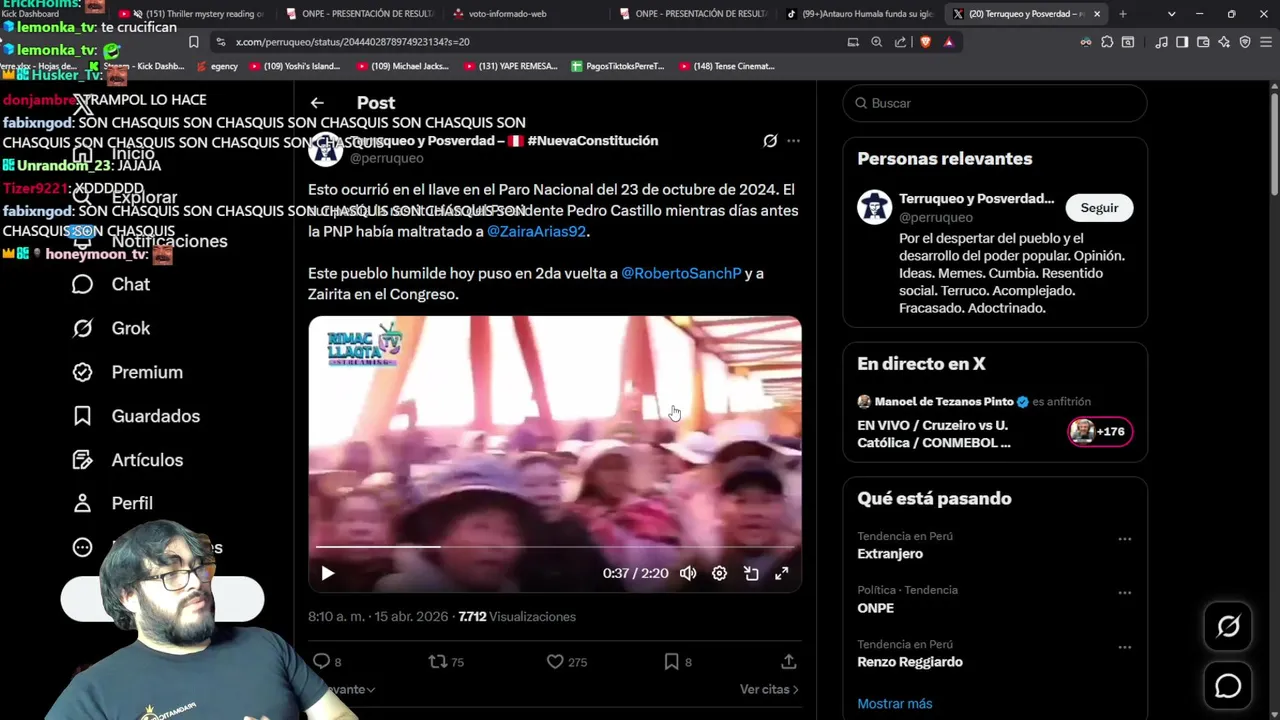This screenshot has height=720, width=1280.
Task: Open options for the Extranjero trend
Action: (1125, 539)
